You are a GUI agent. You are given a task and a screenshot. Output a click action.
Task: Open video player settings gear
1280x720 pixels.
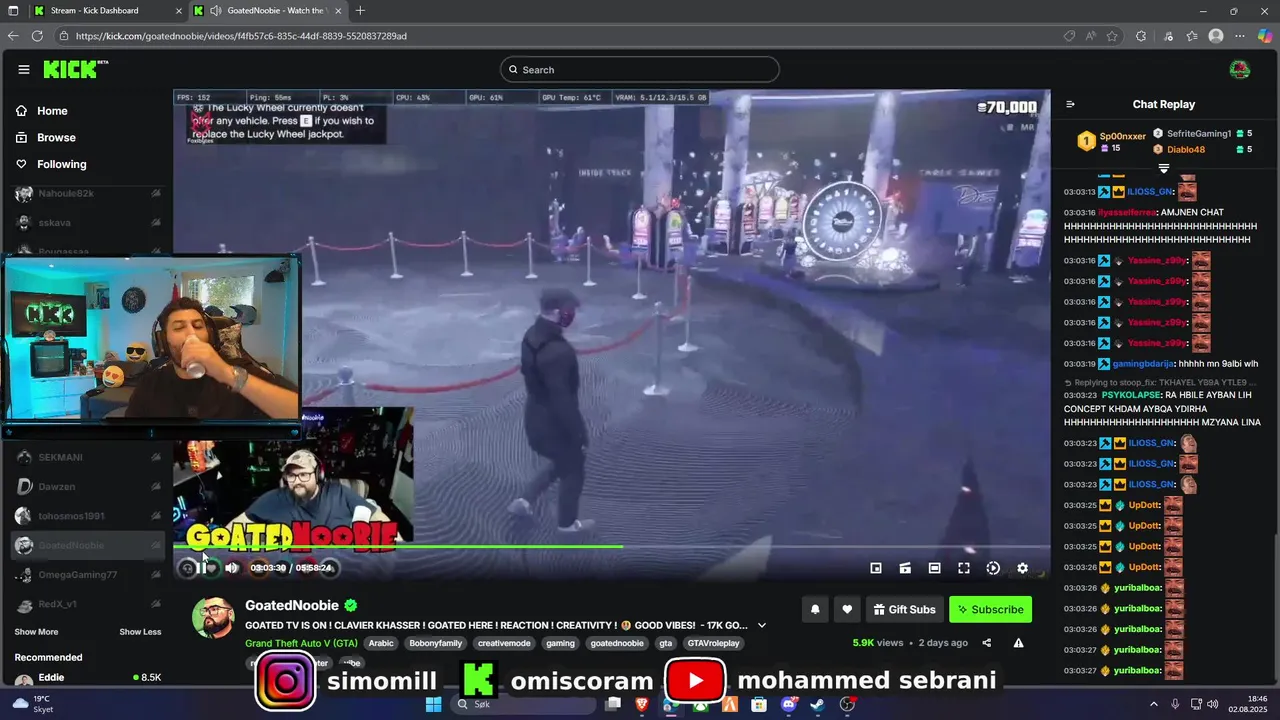click(x=1022, y=568)
